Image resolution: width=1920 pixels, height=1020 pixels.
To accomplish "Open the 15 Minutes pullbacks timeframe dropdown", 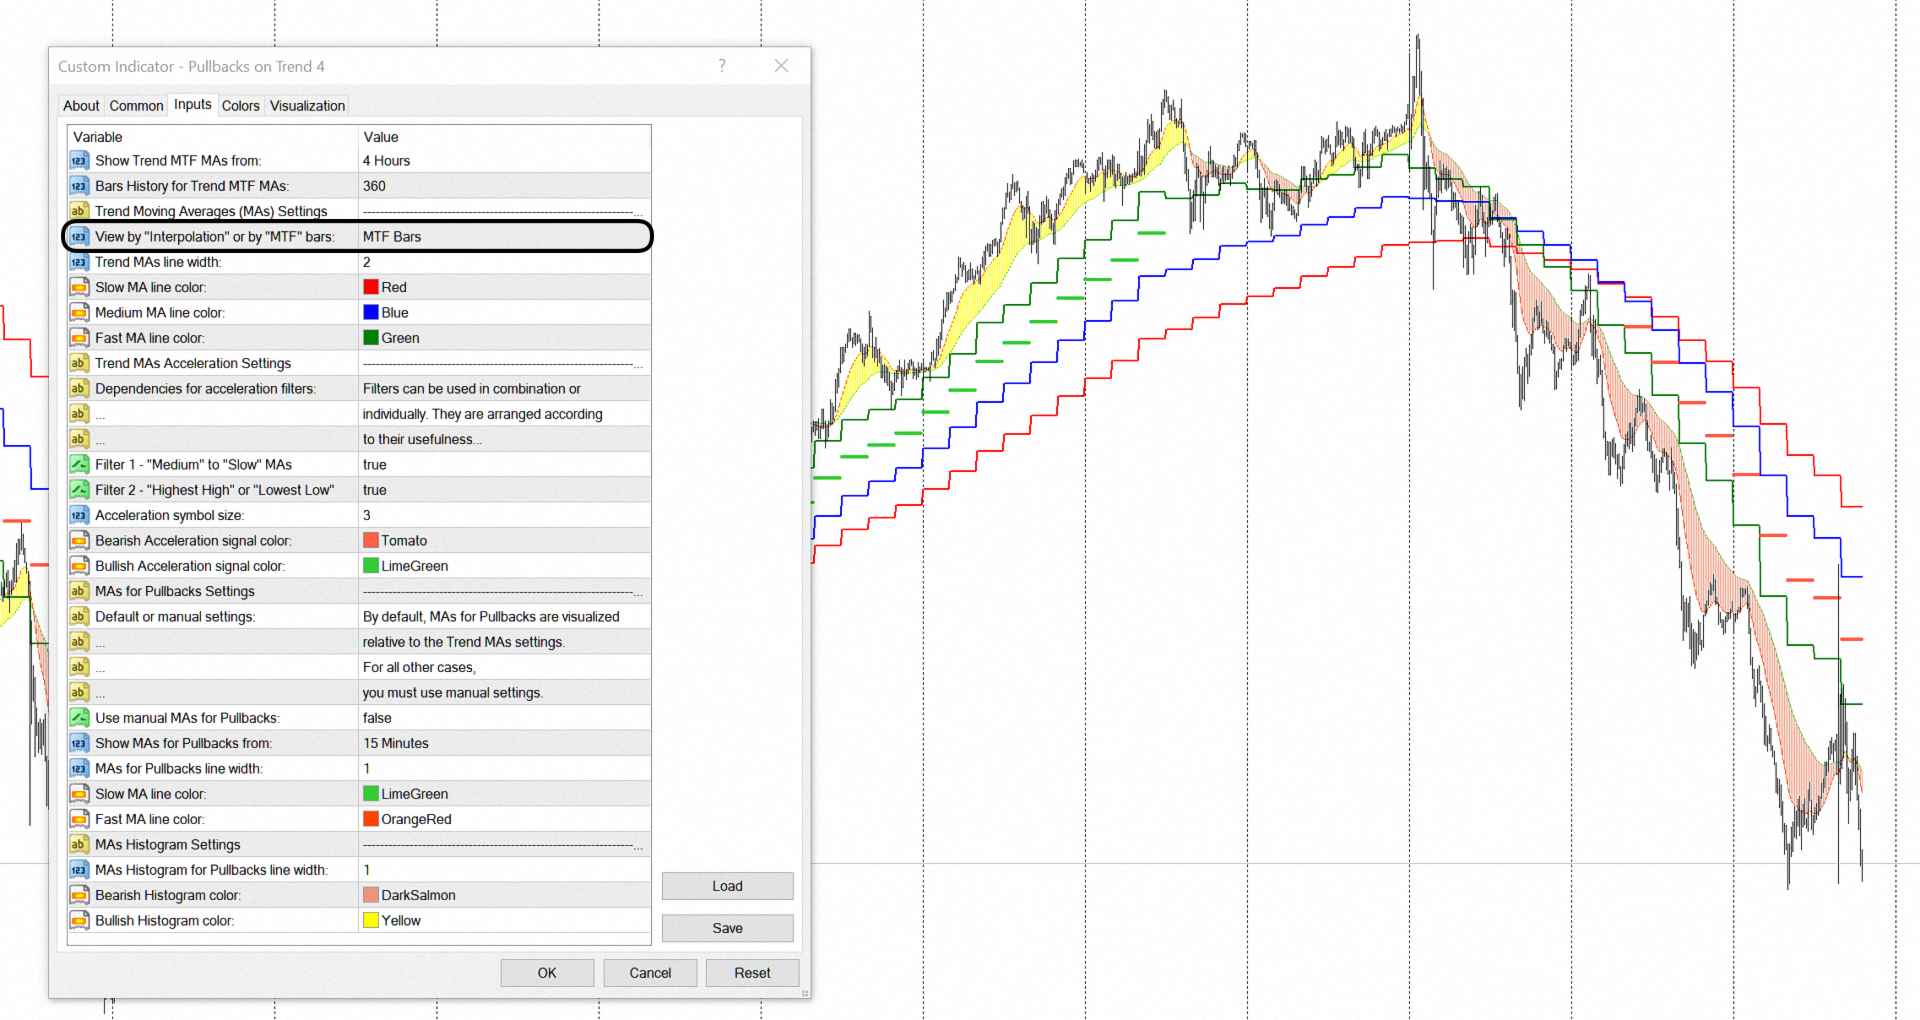I will (504, 743).
